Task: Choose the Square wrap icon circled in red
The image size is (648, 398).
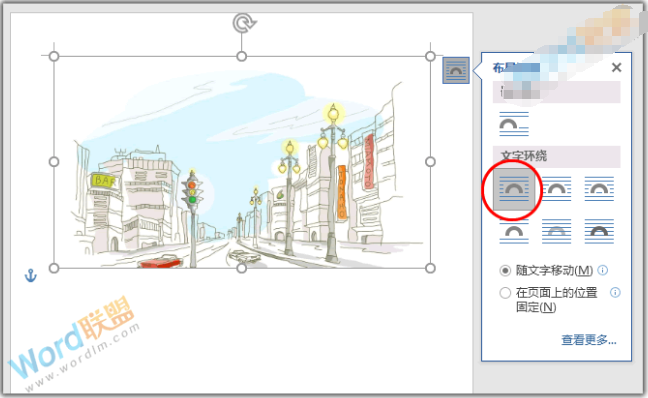Action: coord(514,189)
